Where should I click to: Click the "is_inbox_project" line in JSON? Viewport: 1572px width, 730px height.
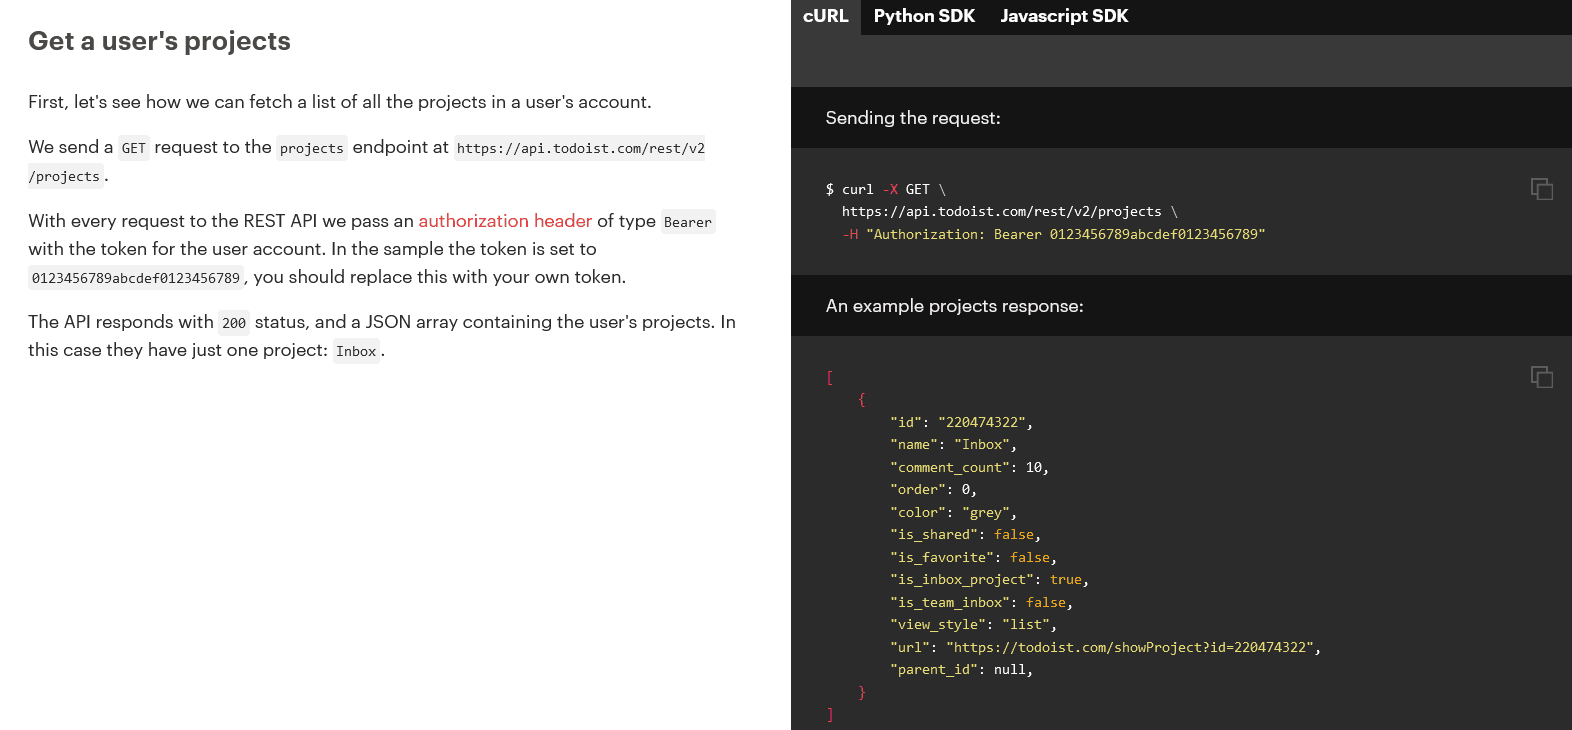coord(988,580)
